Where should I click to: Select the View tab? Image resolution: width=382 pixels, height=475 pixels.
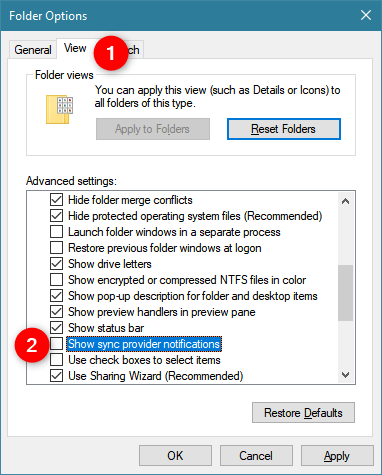coord(75,48)
